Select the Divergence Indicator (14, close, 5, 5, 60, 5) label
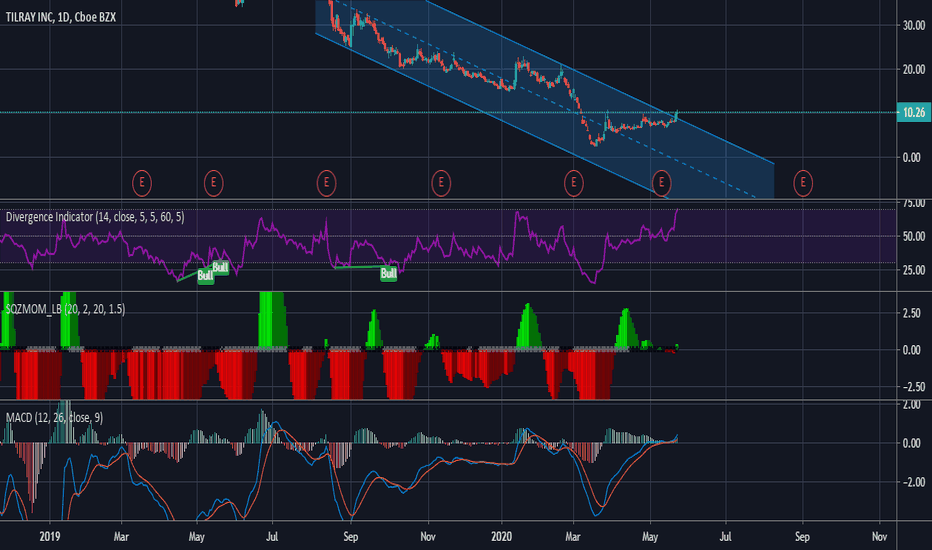 (x=95, y=217)
